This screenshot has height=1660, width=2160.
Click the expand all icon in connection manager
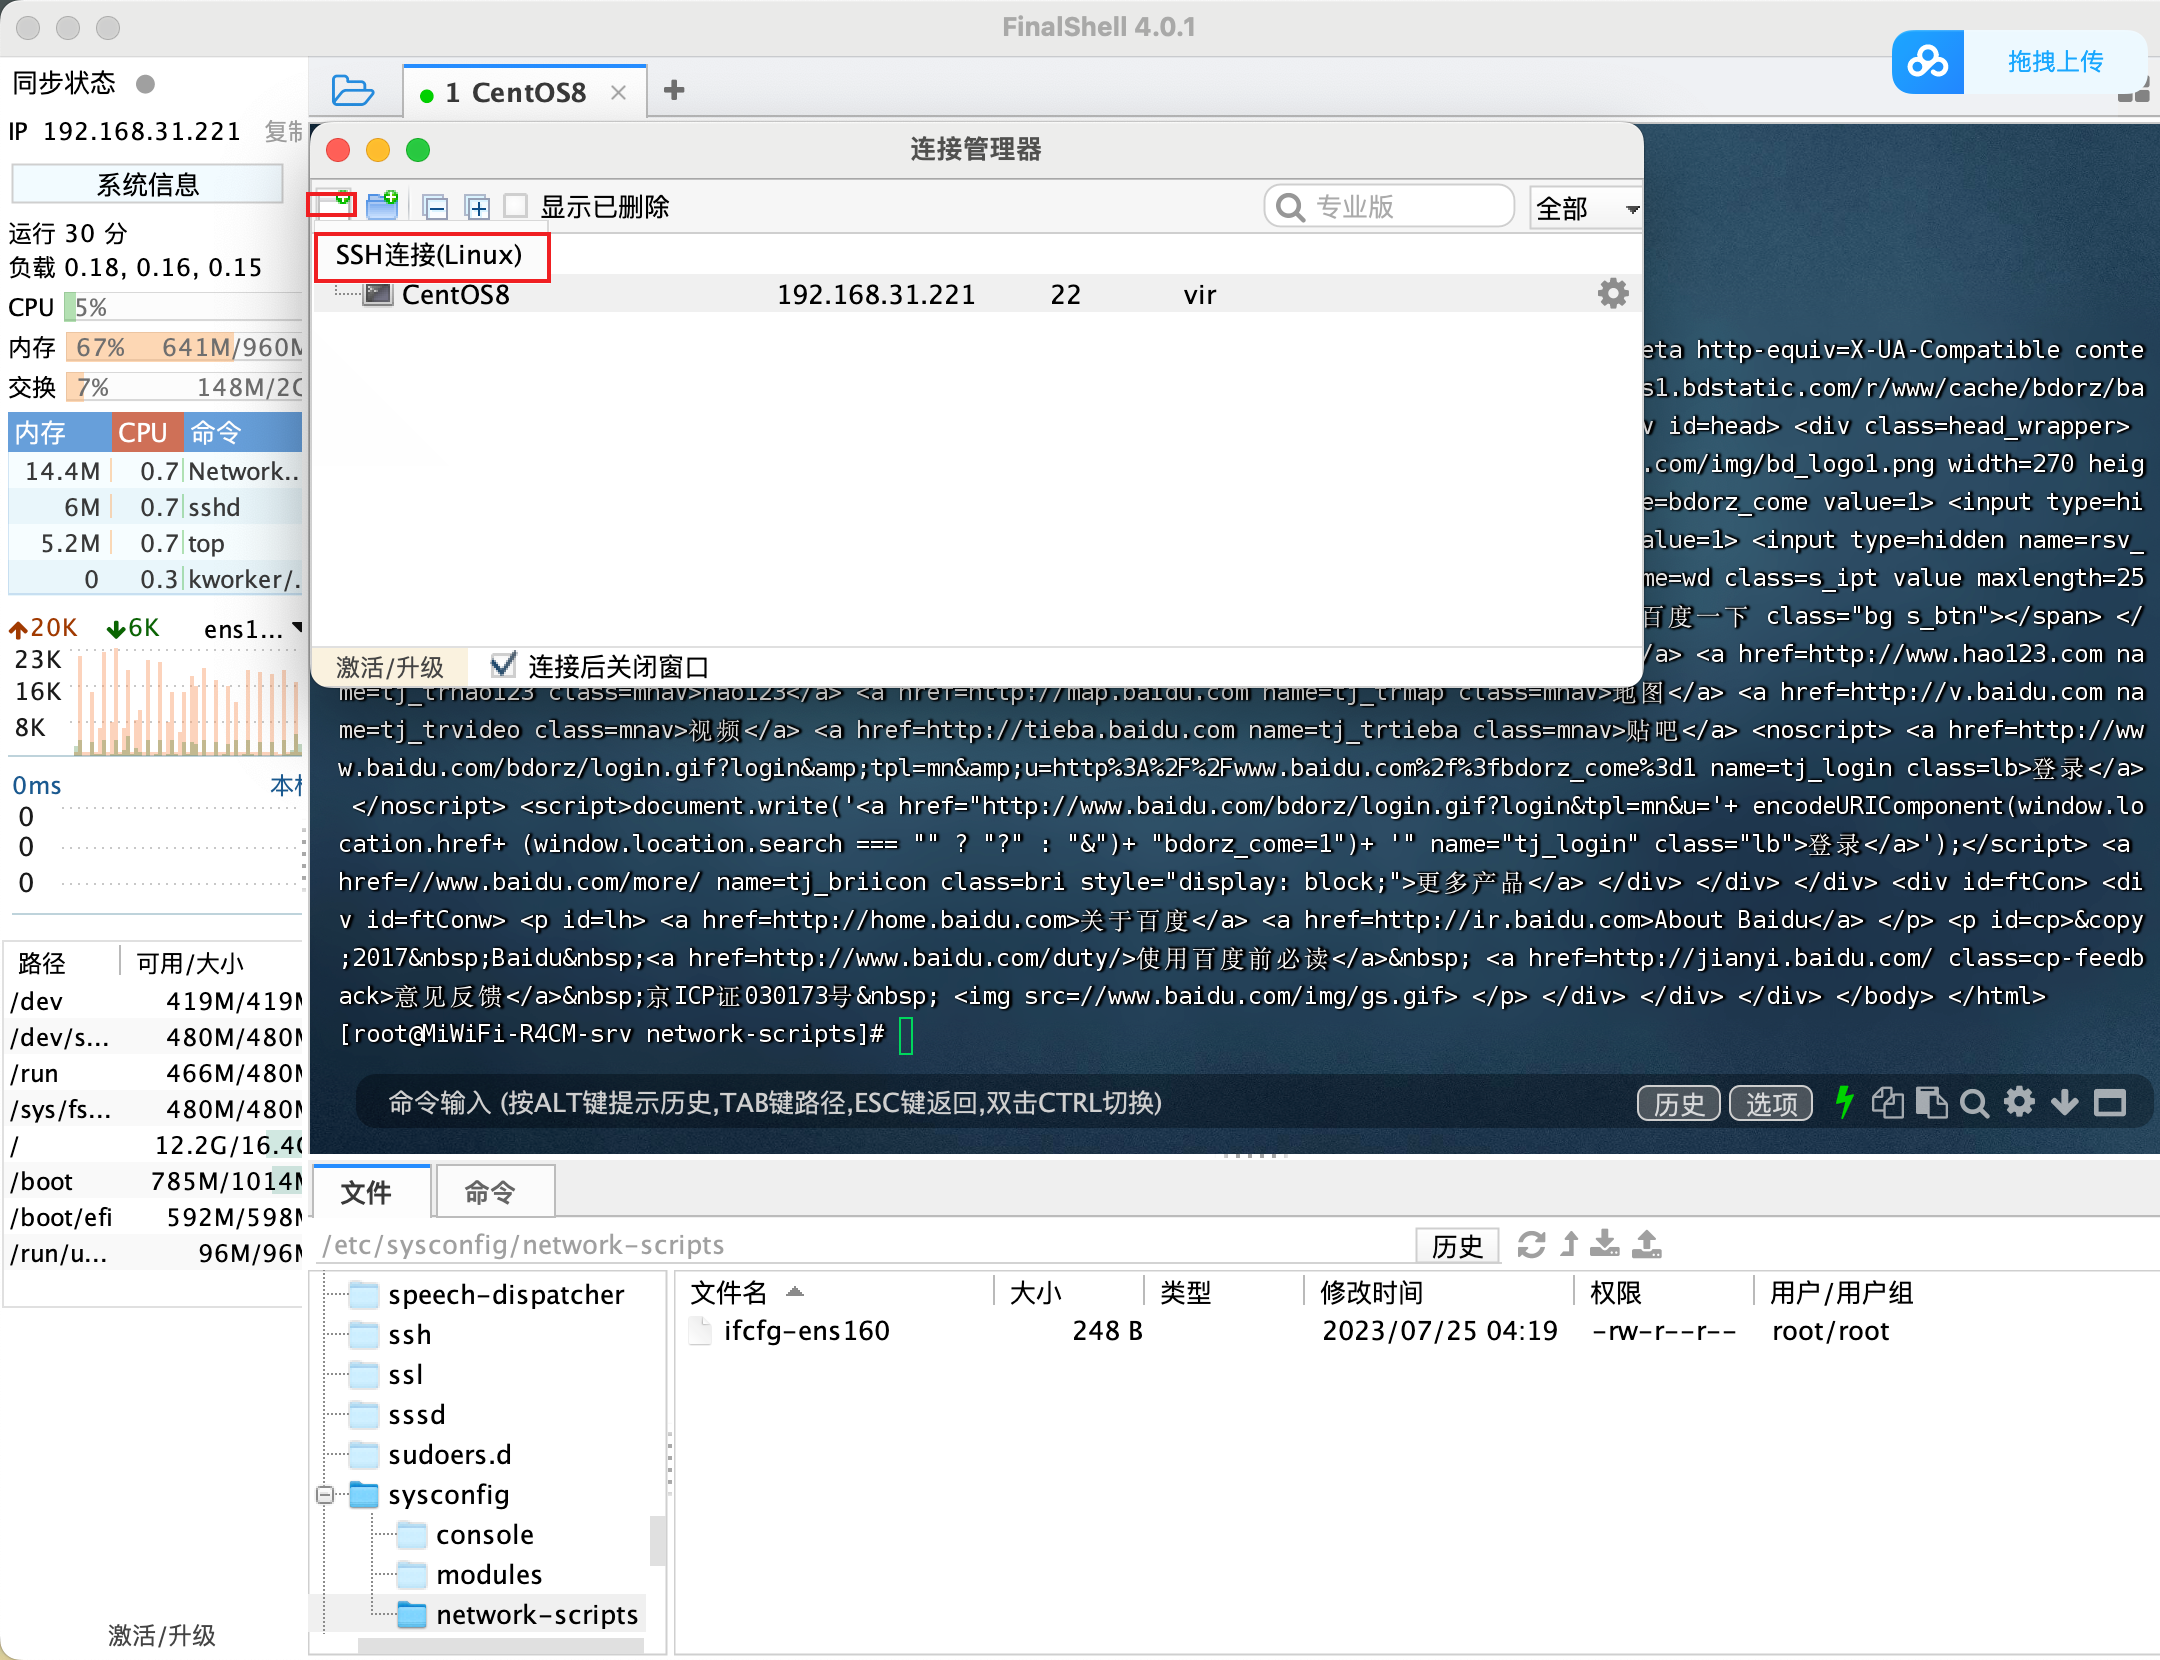[478, 207]
